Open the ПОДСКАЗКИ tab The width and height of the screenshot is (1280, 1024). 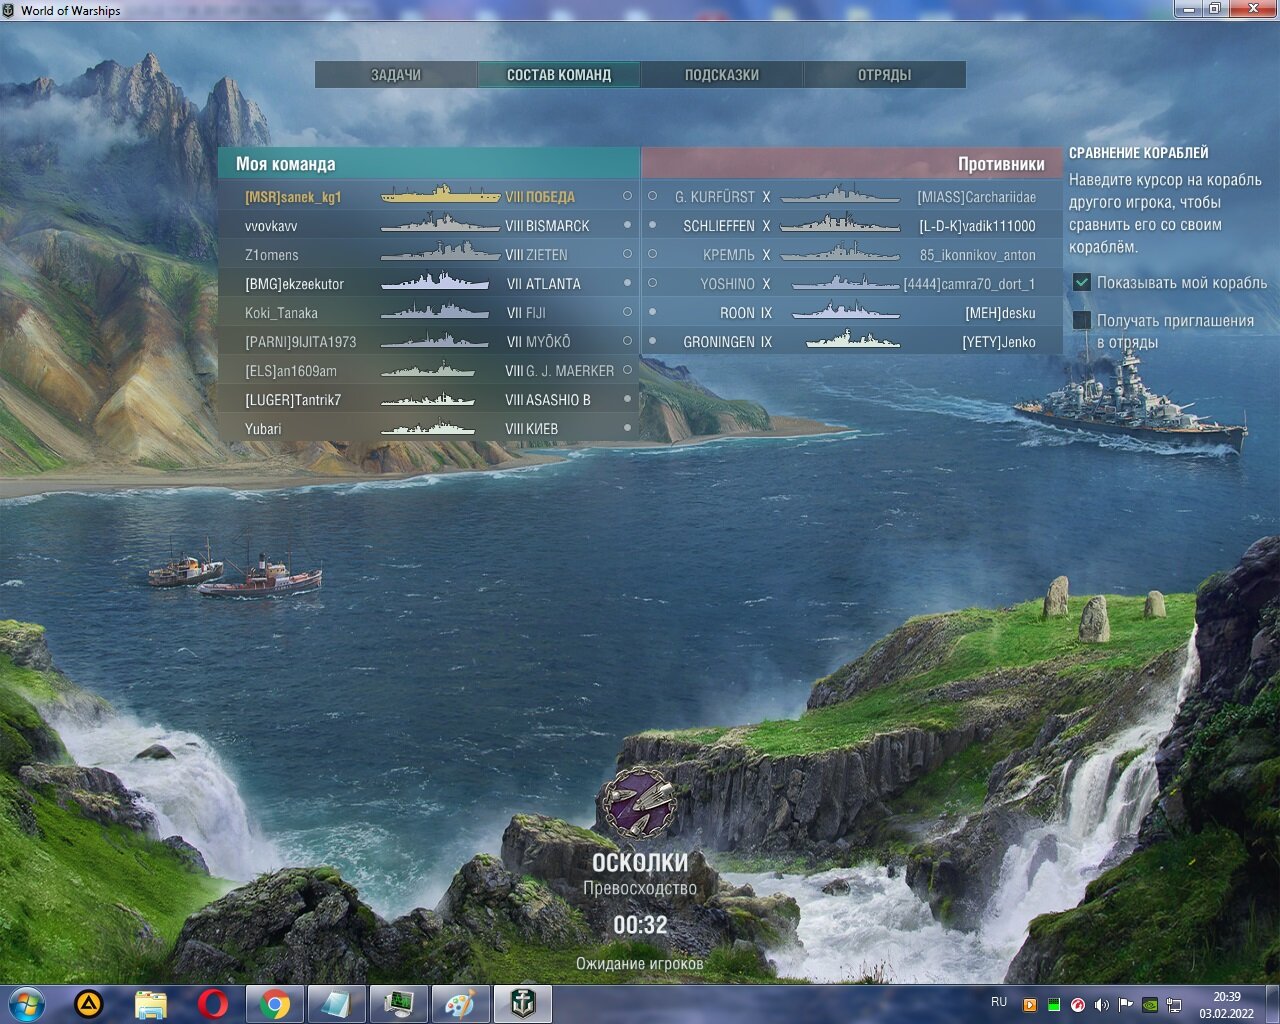722,75
